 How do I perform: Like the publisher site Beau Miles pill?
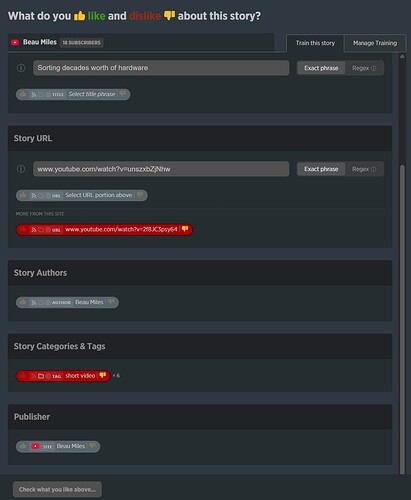pyautogui.click(x=23, y=446)
